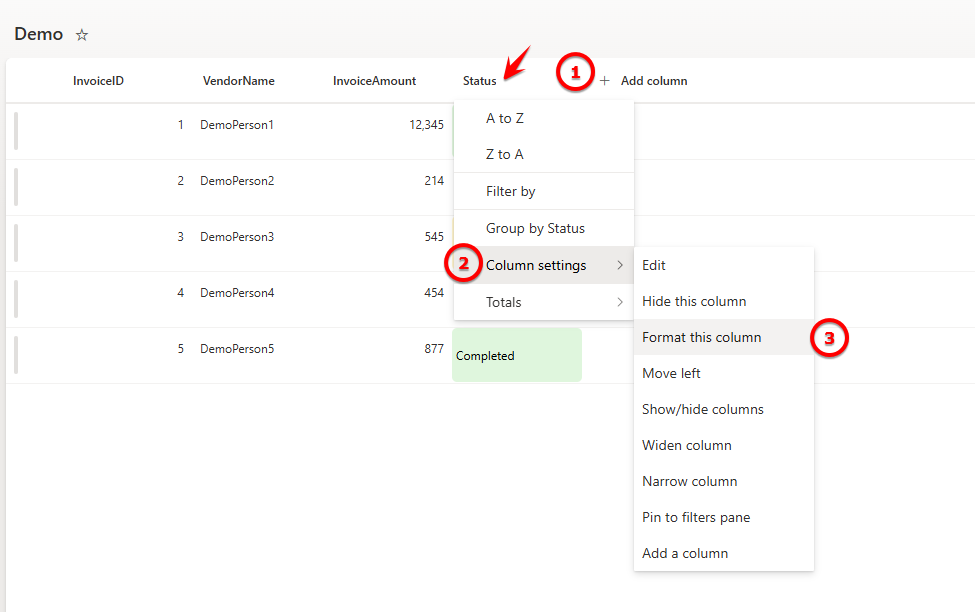Image resolution: width=975 pixels, height=612 pixels.
Task: Click the plus icon beside Add column
Action: click(604, 81)
